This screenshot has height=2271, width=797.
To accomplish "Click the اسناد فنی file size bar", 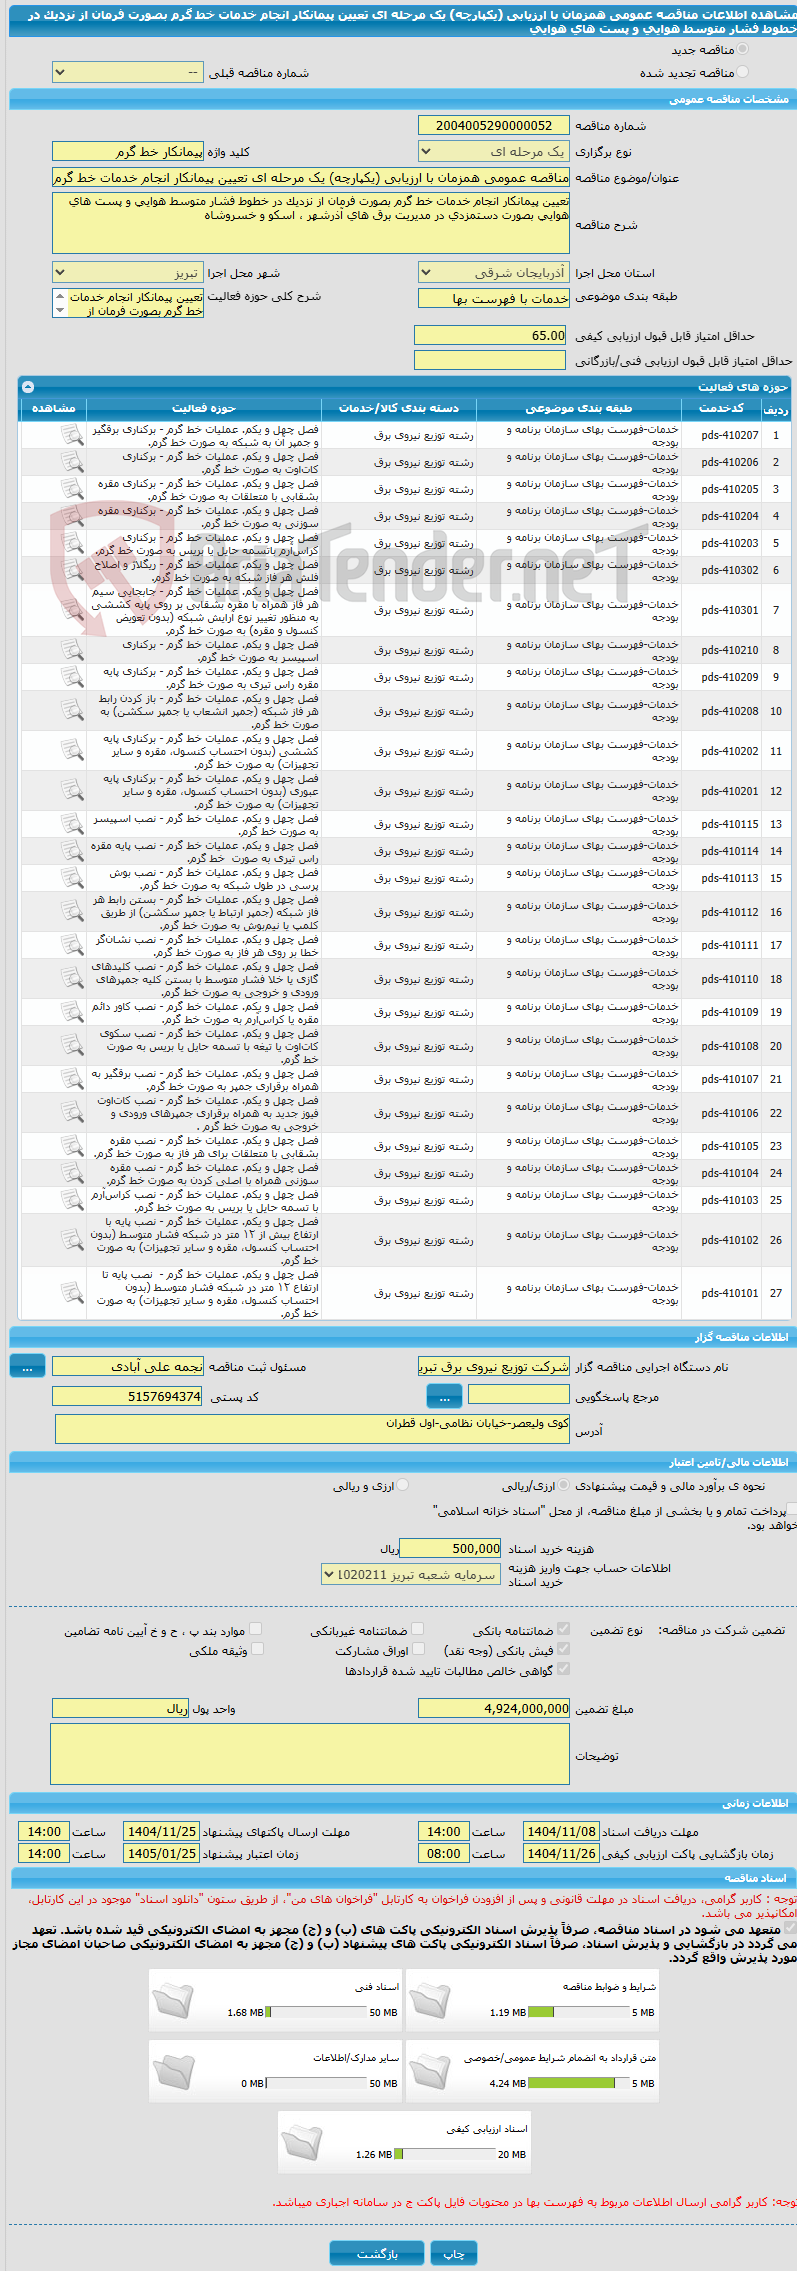I will pyautogui.click(x=318, y=2012).
